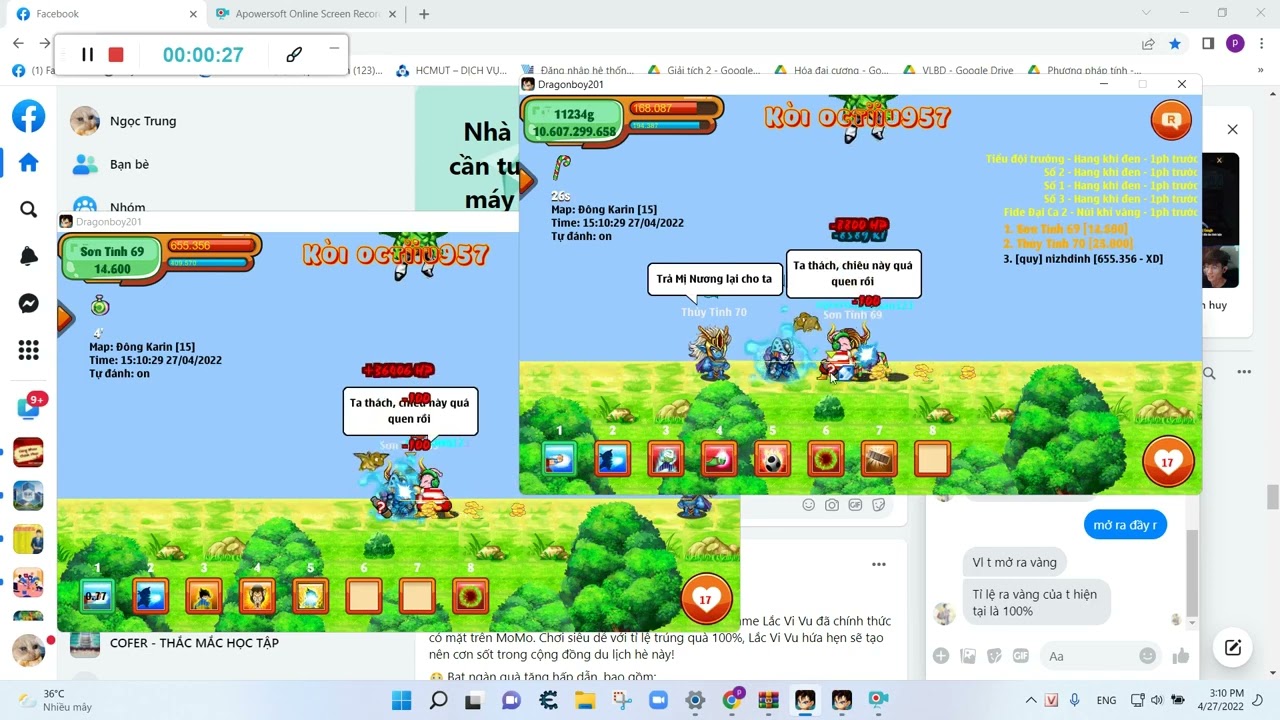The width and height of the screenshot is (1280, 720).
Task: Open COFER - THẮC MẮC HỌC TẬP group
Action: (x=175, y=643)
